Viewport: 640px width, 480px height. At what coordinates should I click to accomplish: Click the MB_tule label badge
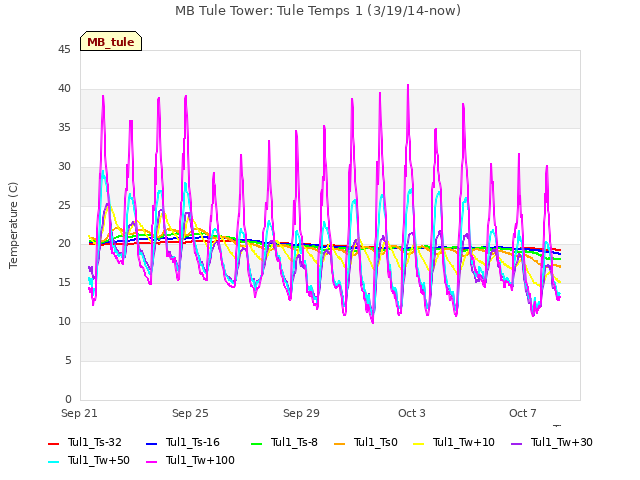click(x=111, y=41)
